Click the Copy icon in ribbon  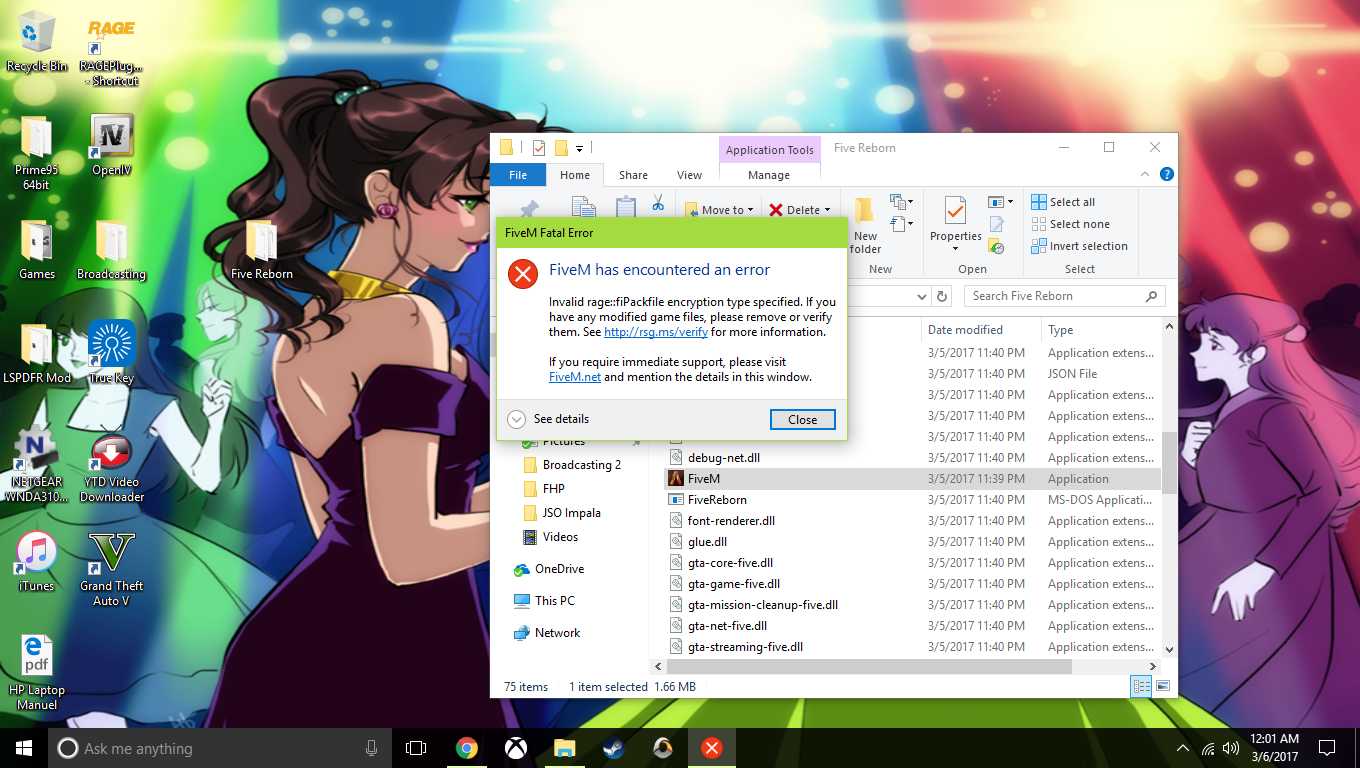pyautogui.click(x=583, y=207)
